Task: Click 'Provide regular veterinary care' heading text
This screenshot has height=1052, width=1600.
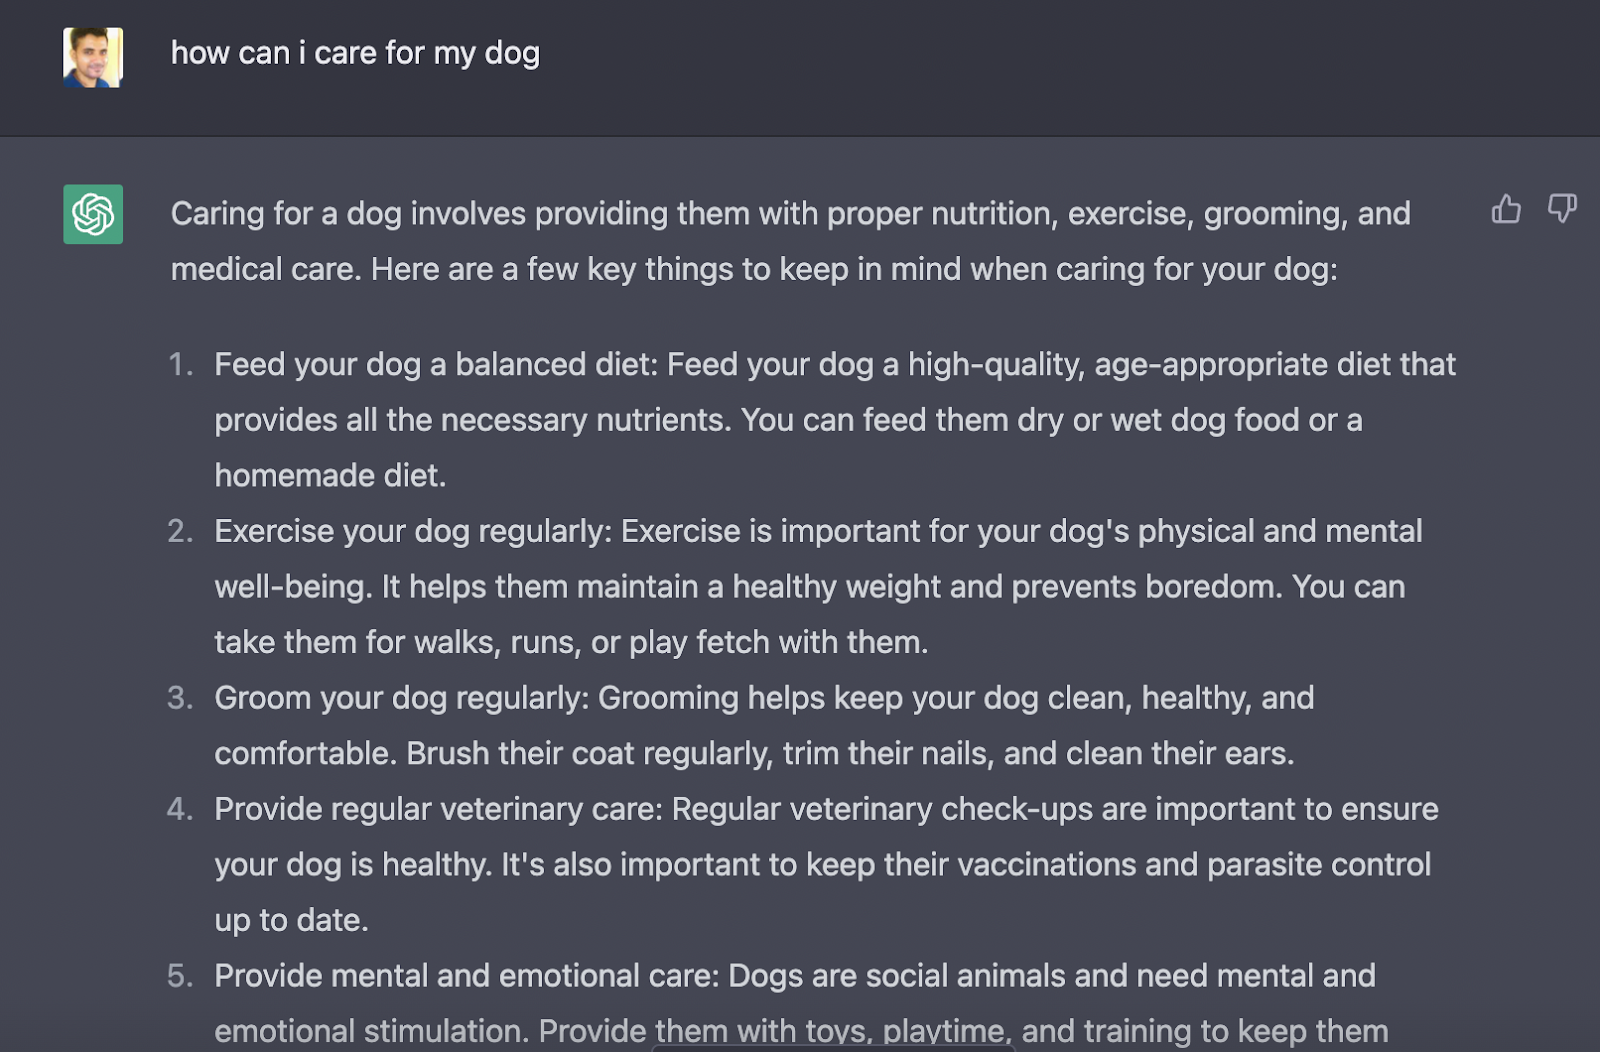Action: pyautogui.click(x=437, y=809)
